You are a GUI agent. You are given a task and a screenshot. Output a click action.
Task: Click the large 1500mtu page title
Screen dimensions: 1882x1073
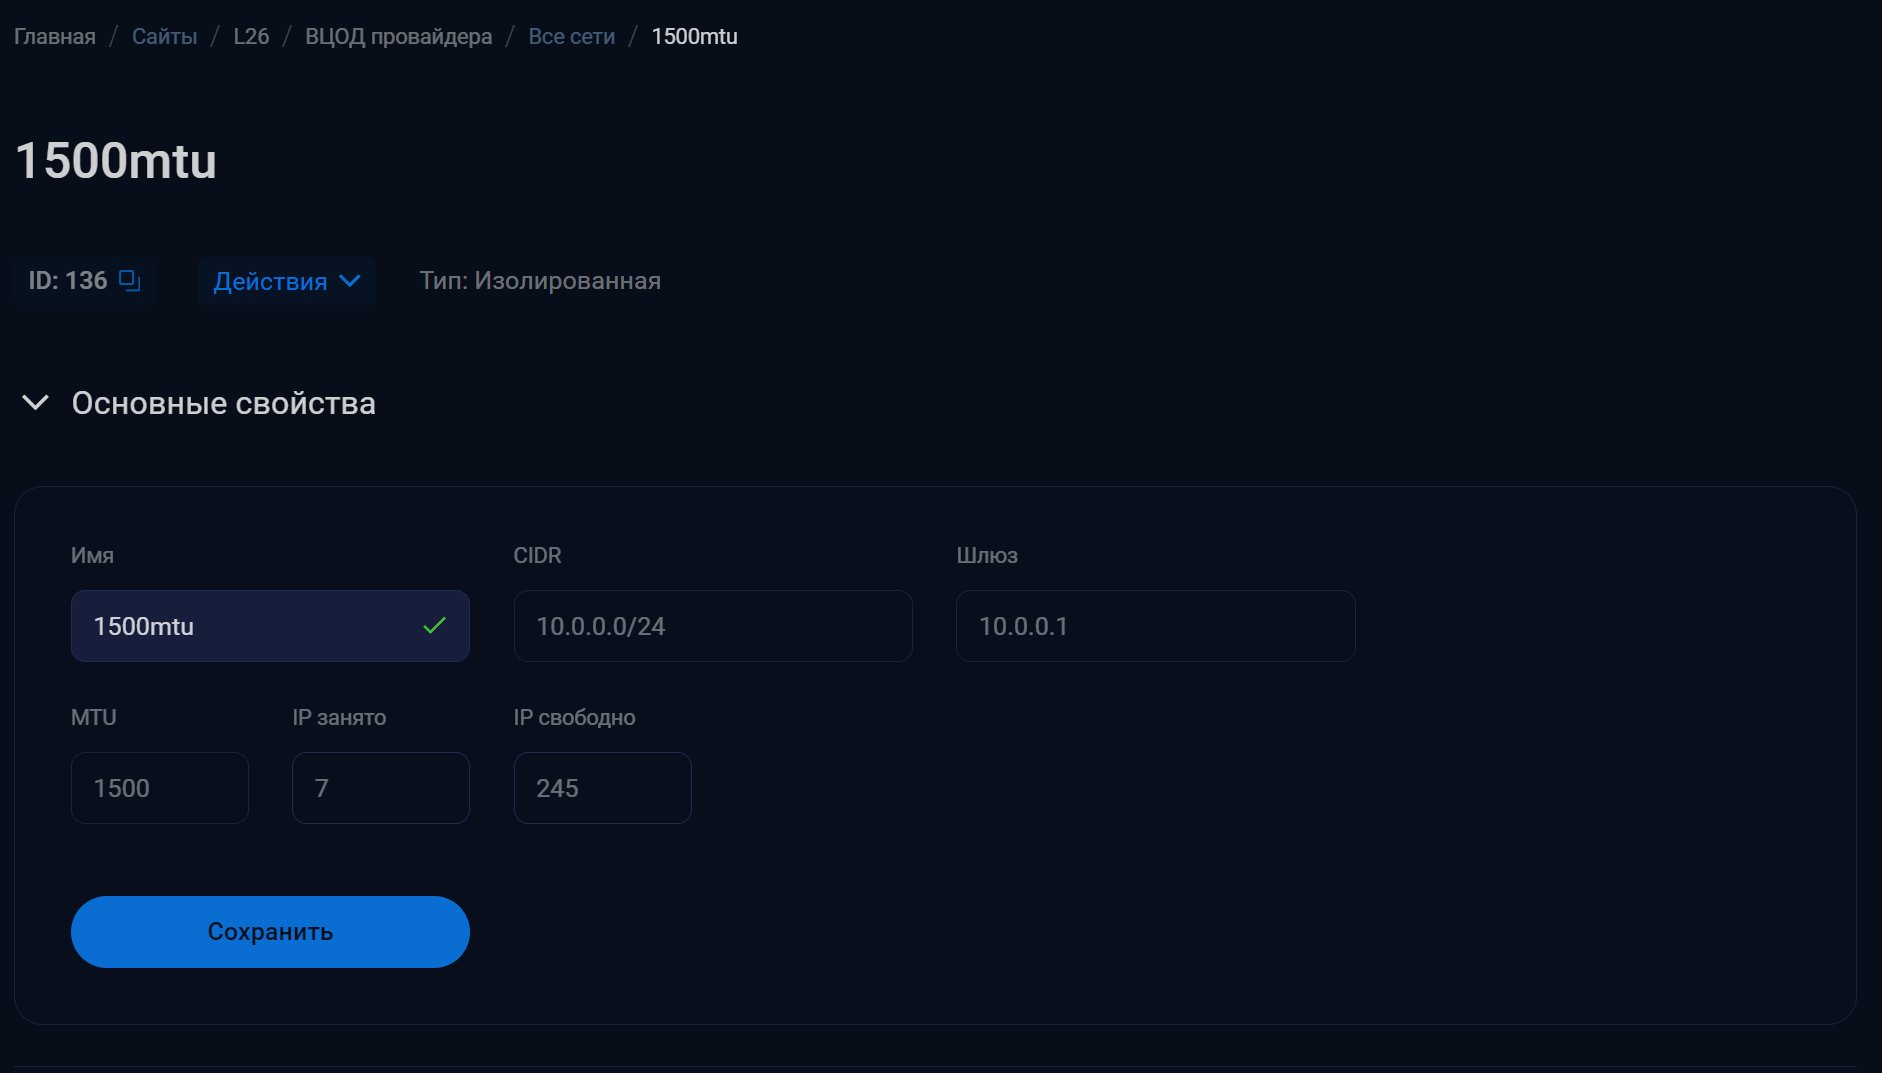pyautogui.click(x=116, y=161)
